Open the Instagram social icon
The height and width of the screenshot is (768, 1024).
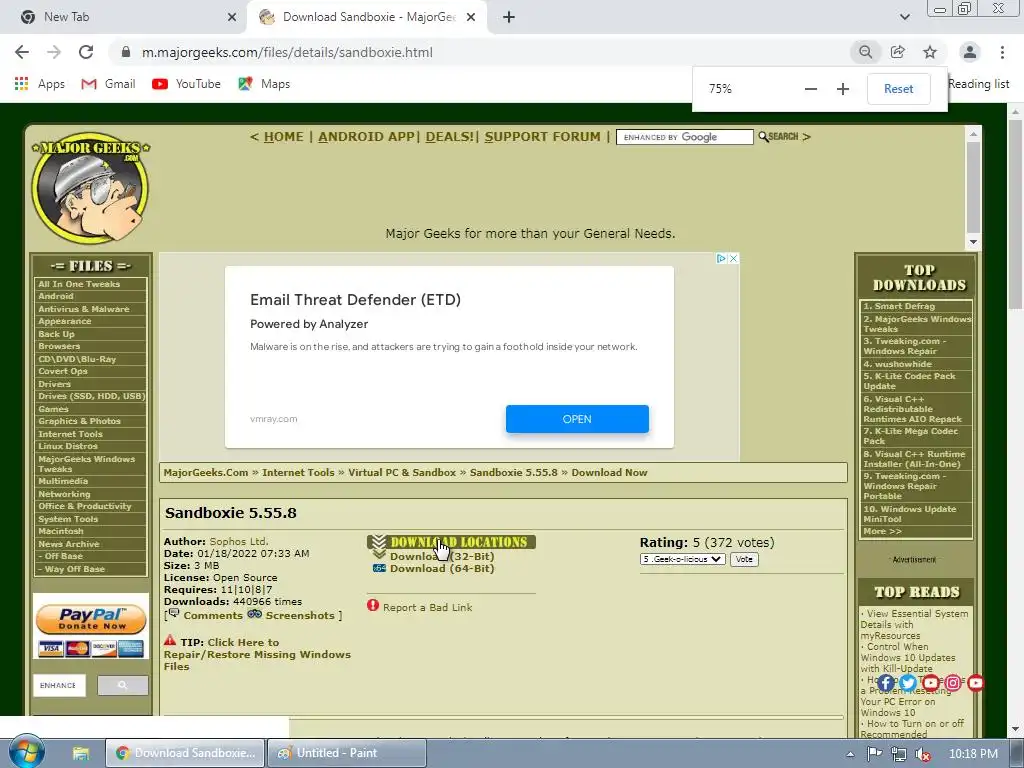953,683
